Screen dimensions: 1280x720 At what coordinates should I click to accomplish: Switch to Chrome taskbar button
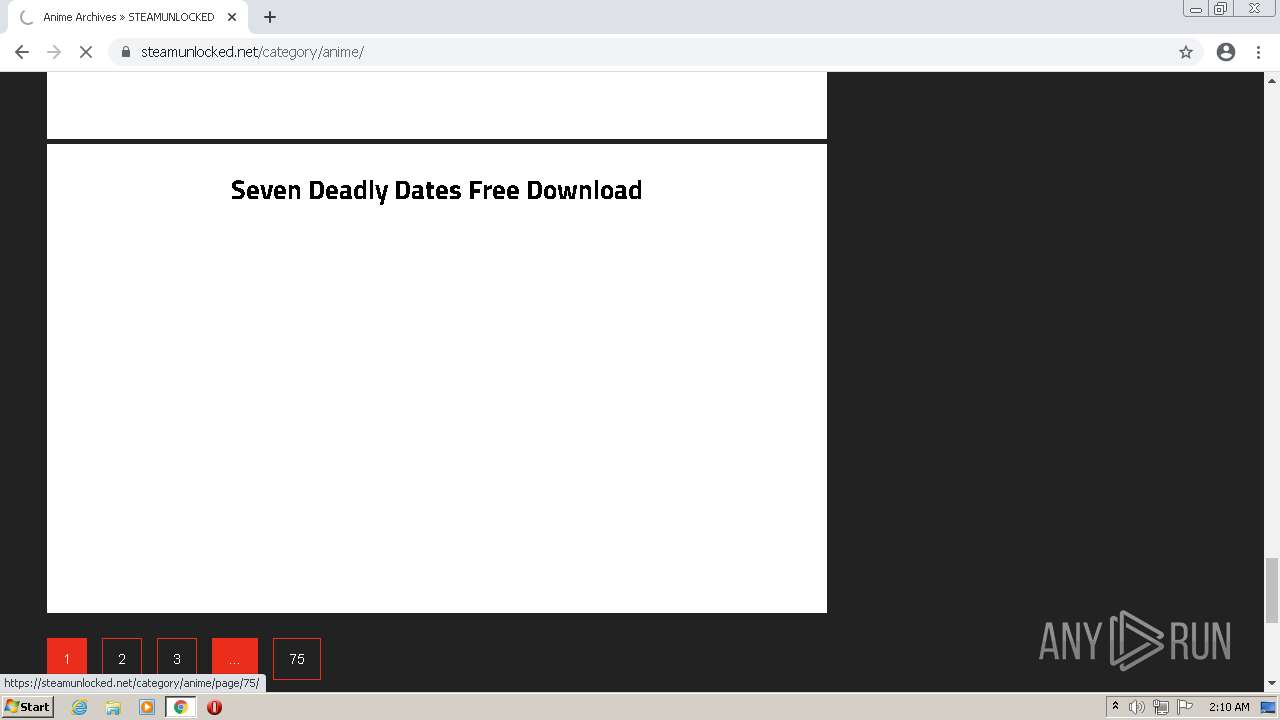pos(180,707)
